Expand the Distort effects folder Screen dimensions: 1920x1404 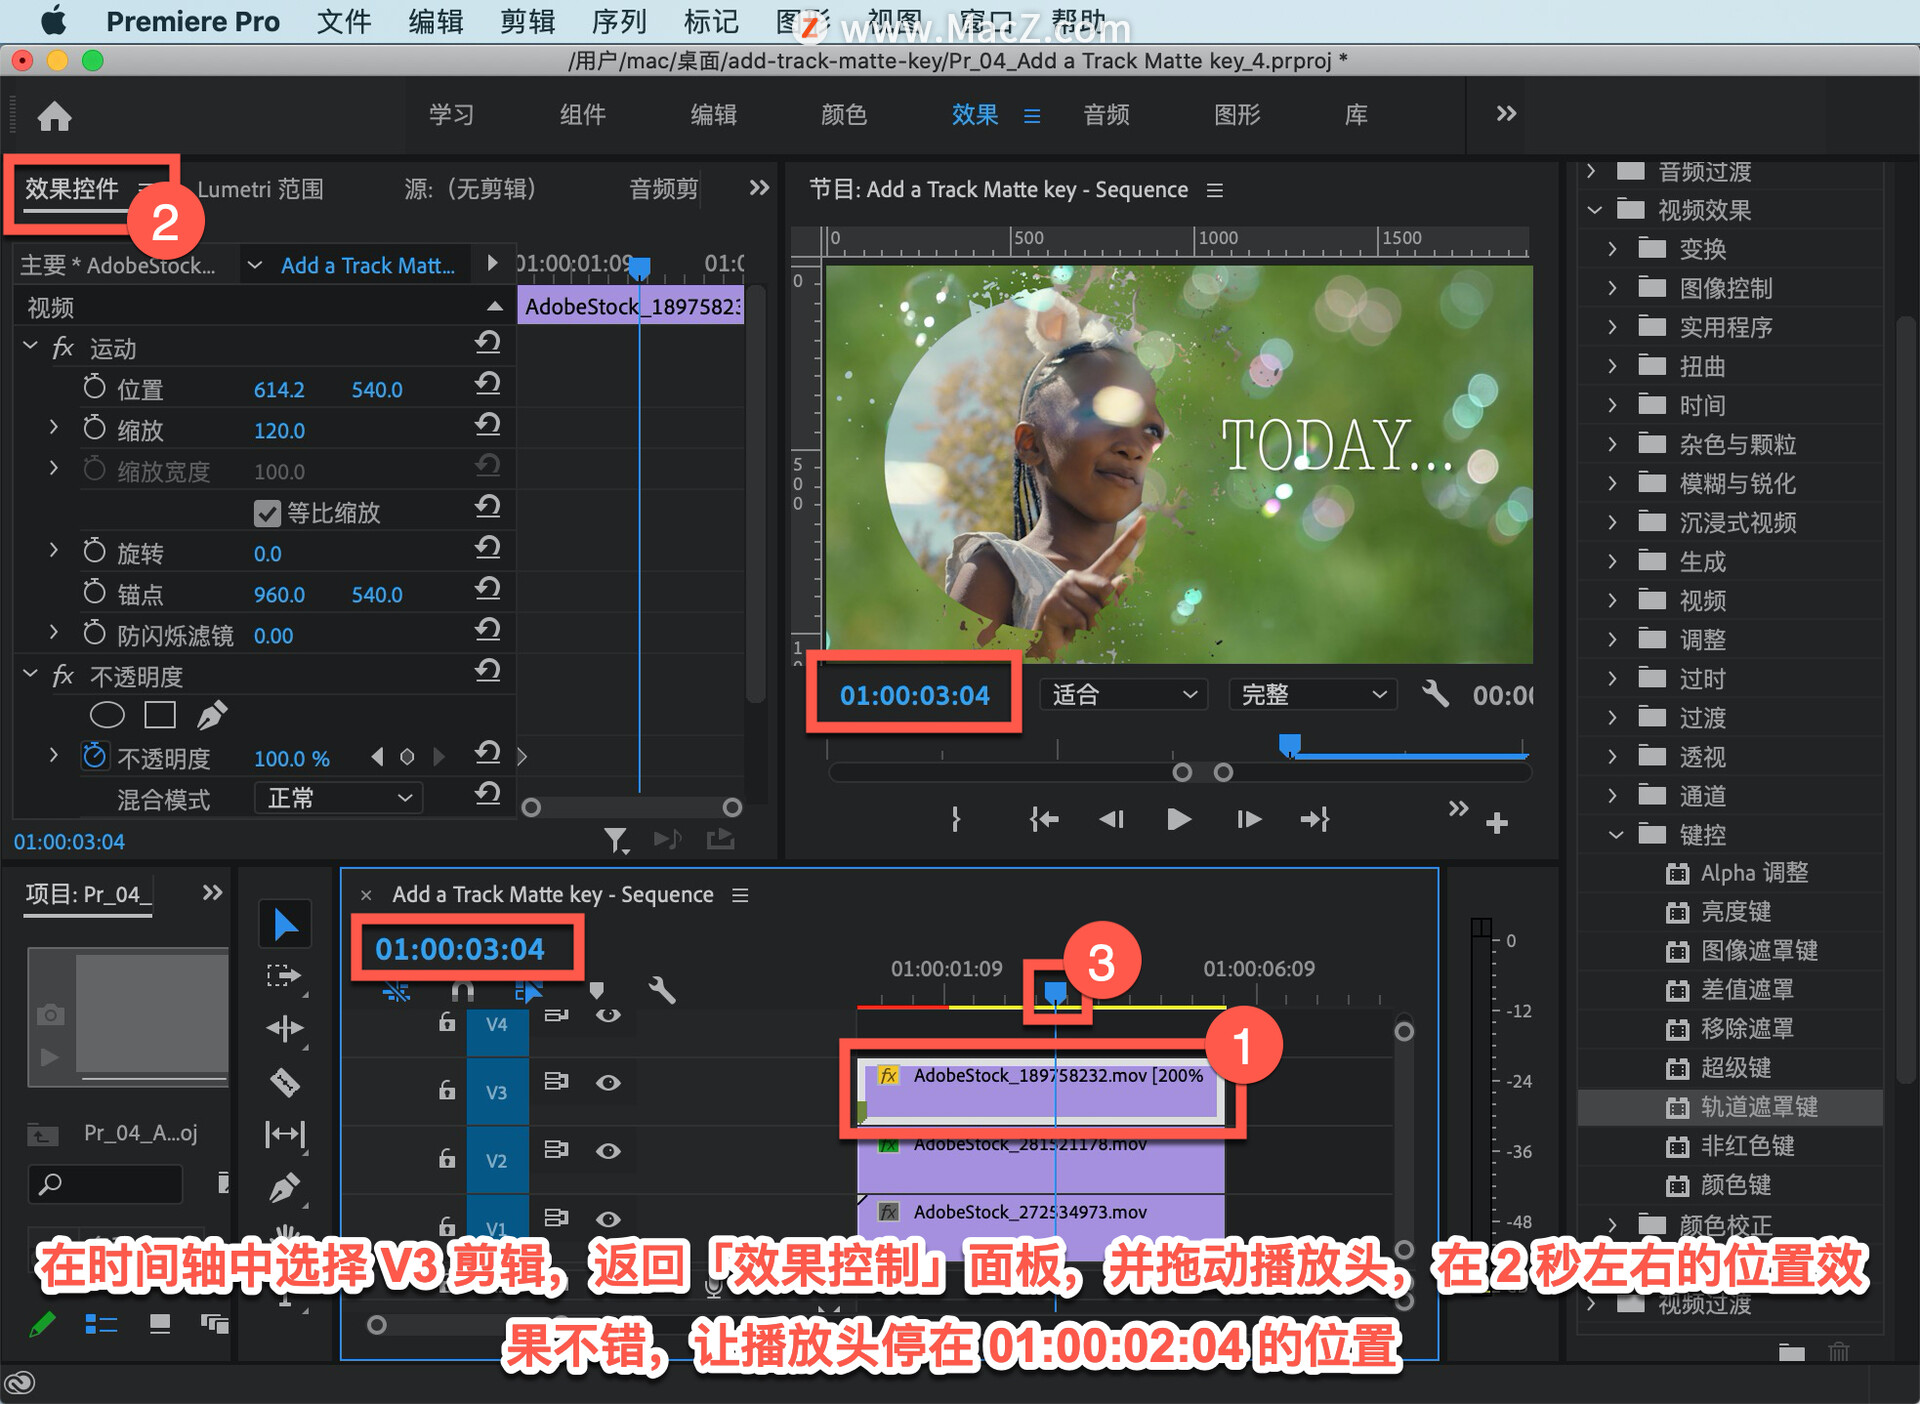(1612, 366)
